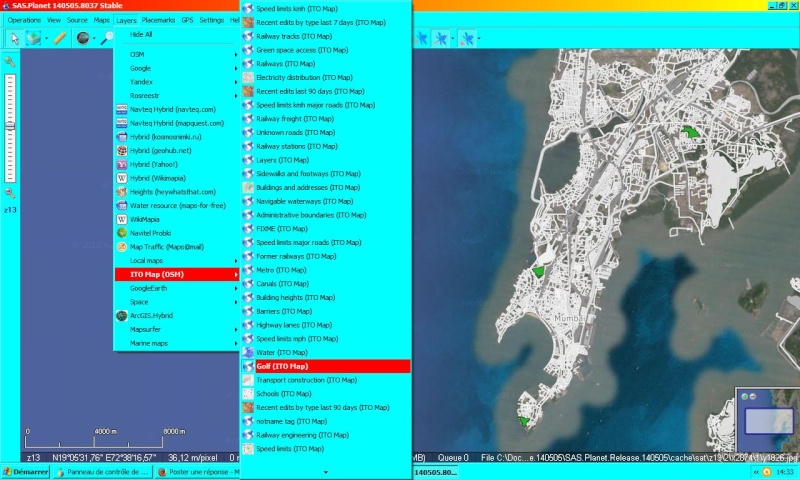Click the Recent edits last 90 days icon
This screenshot has height=480, width=800.
coord(248,91)
